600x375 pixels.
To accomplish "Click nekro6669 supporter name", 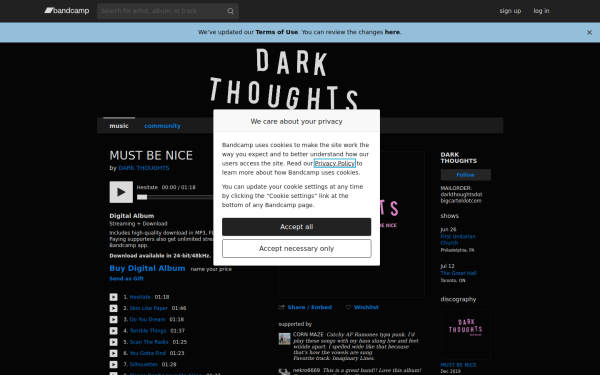I will [x=306, y=370].
